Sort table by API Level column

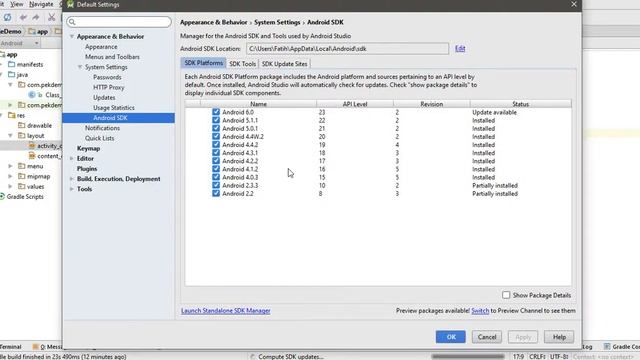355,104
